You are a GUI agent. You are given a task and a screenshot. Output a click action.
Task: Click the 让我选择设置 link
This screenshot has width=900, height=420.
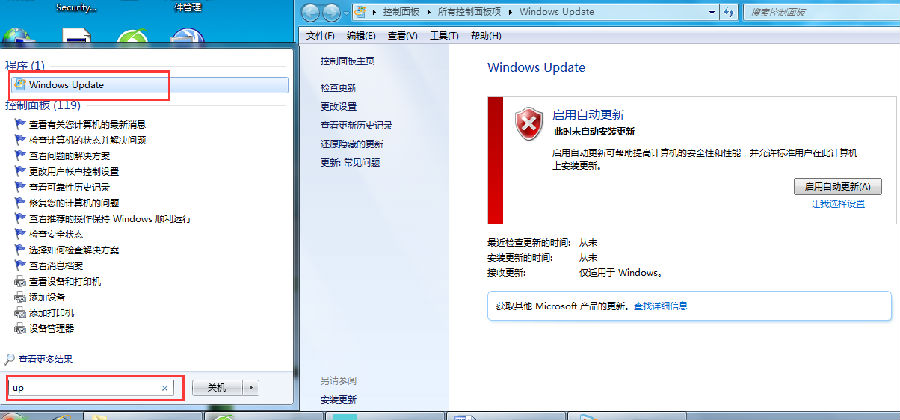(838, 204)
